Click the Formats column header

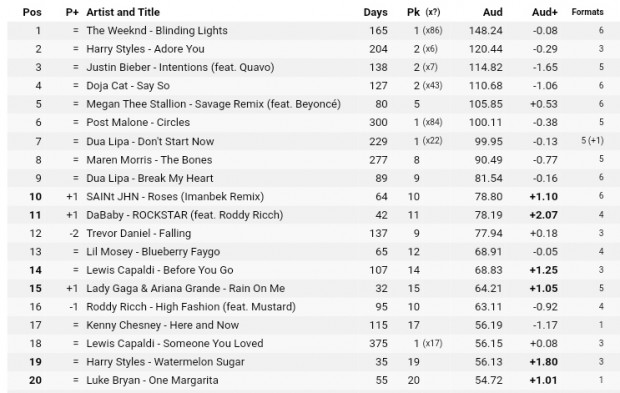pyautogui.click(x=587, y=12)
